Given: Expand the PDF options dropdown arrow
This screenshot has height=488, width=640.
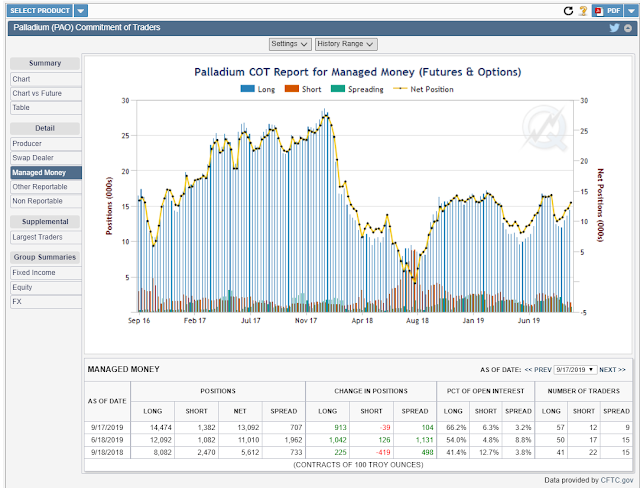Looking at the screenshot, I should tap(631, 11).
